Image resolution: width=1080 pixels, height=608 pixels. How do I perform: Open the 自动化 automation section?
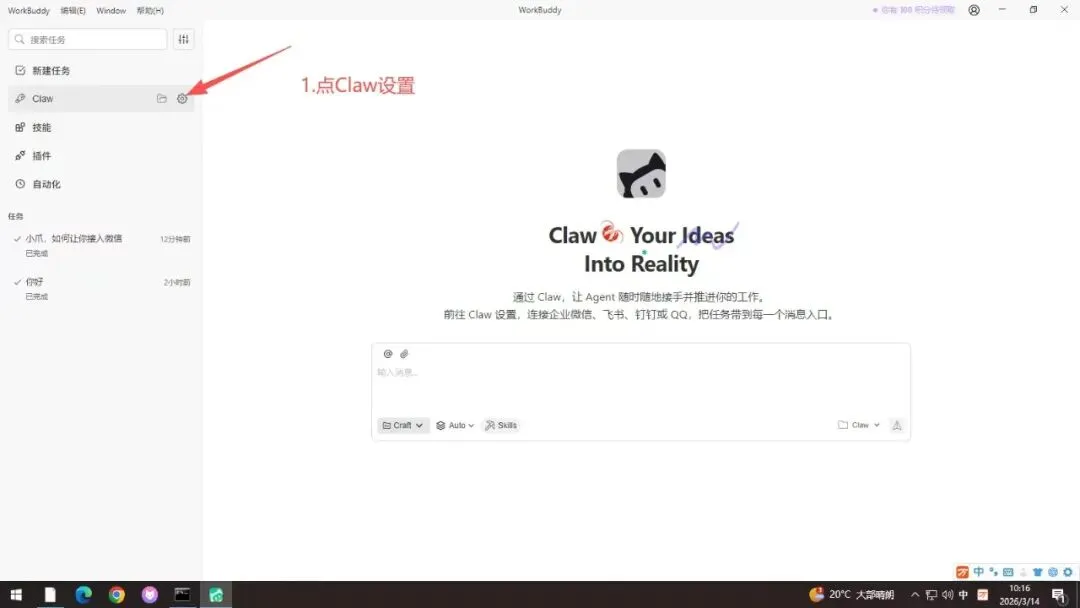tap(101, 184)
